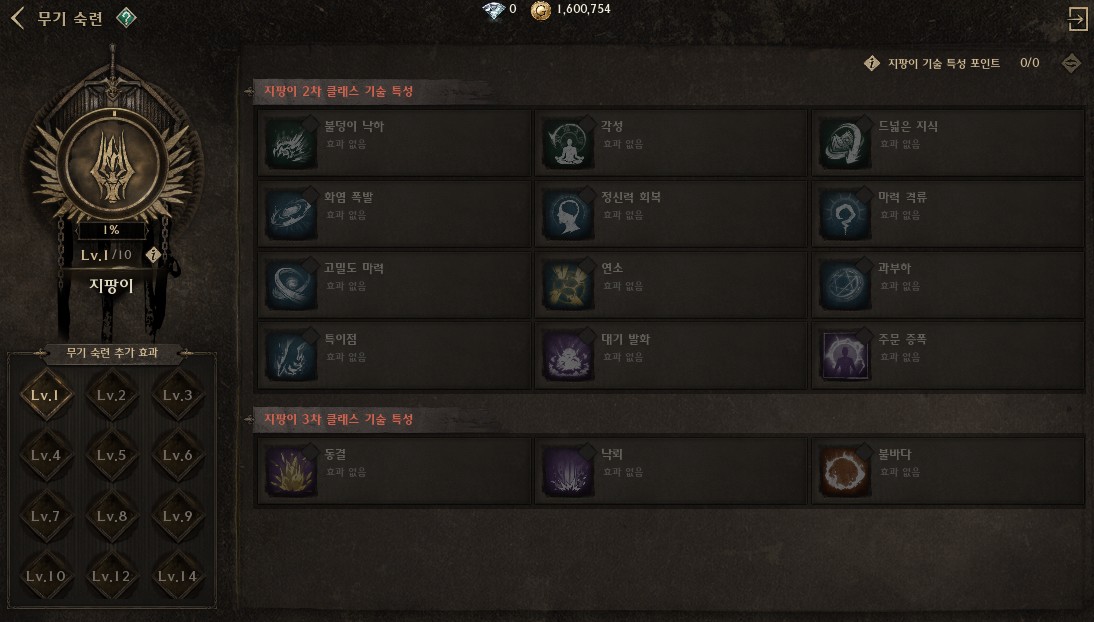1094x622 pixels.
Task: Click the 대기 발화 skill icon
Action: pos(567,355)
